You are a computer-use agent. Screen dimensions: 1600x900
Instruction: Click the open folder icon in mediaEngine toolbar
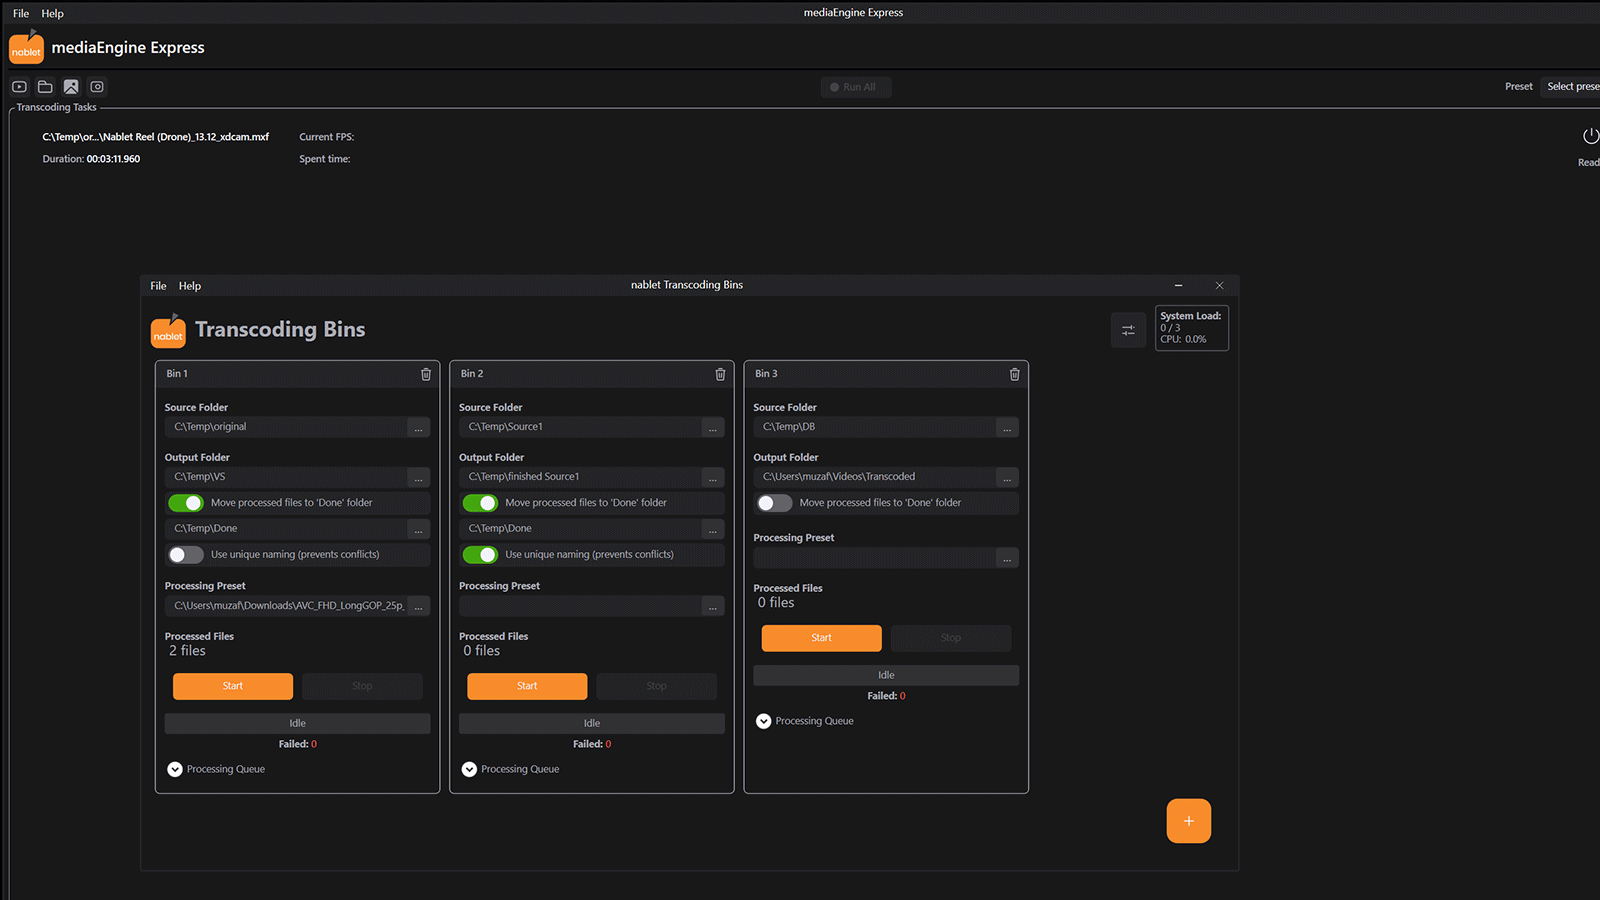pyautogui.click(x=45, y=87)
